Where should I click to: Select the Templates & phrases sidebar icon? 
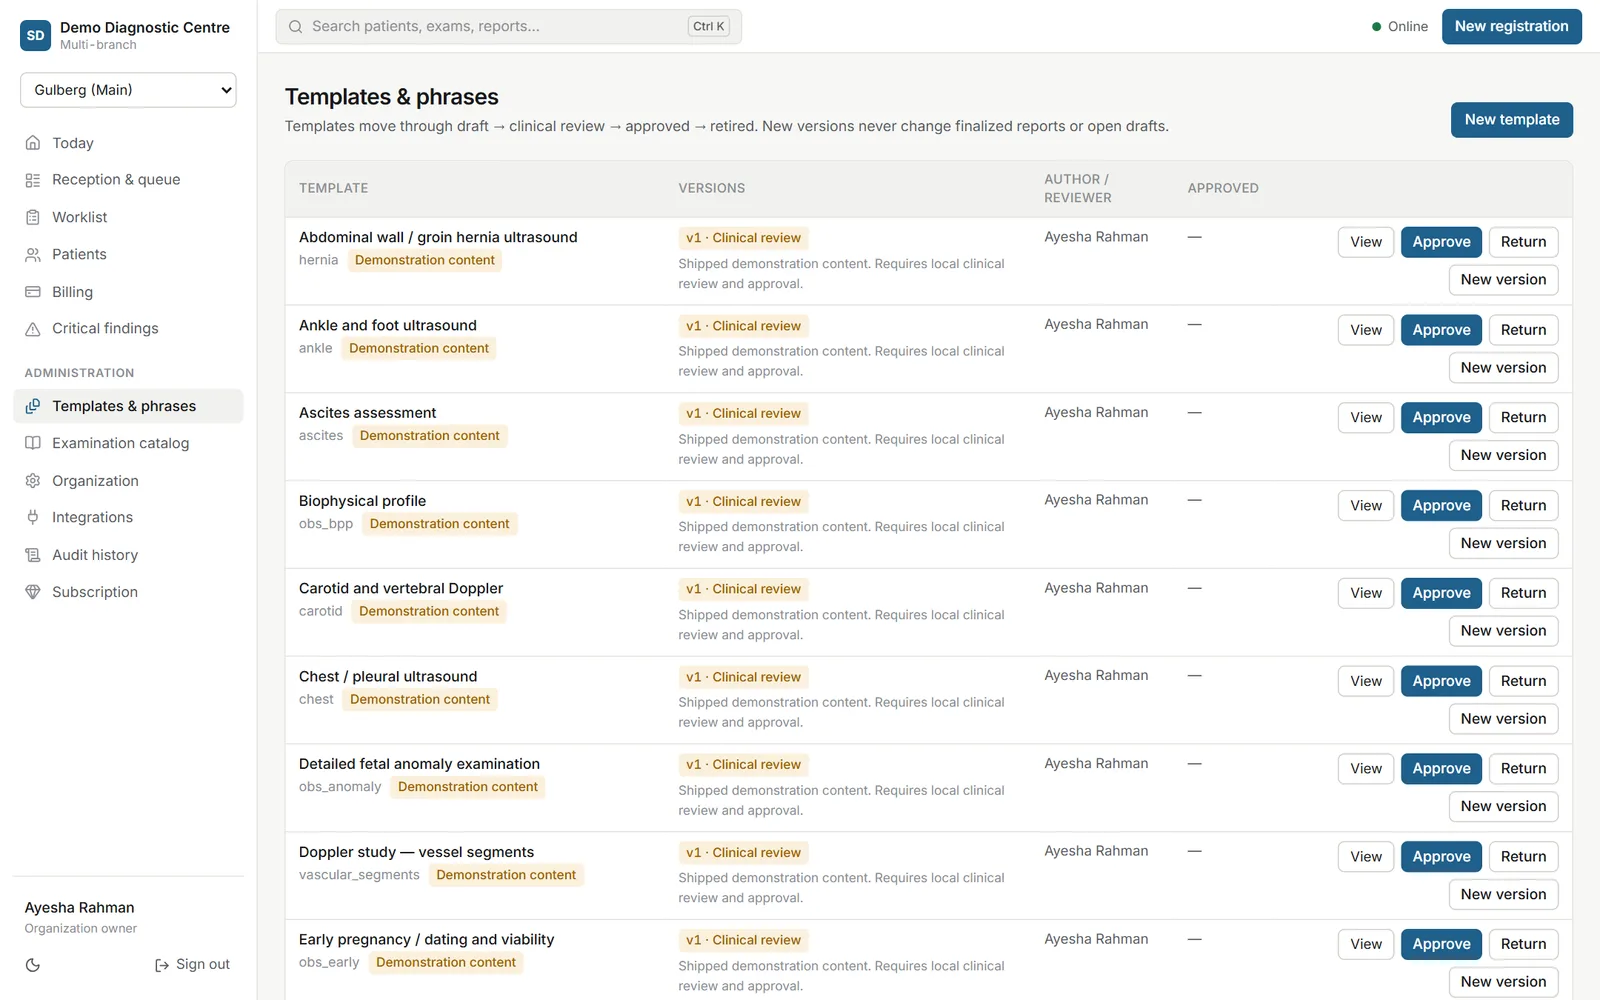point(33,406)
